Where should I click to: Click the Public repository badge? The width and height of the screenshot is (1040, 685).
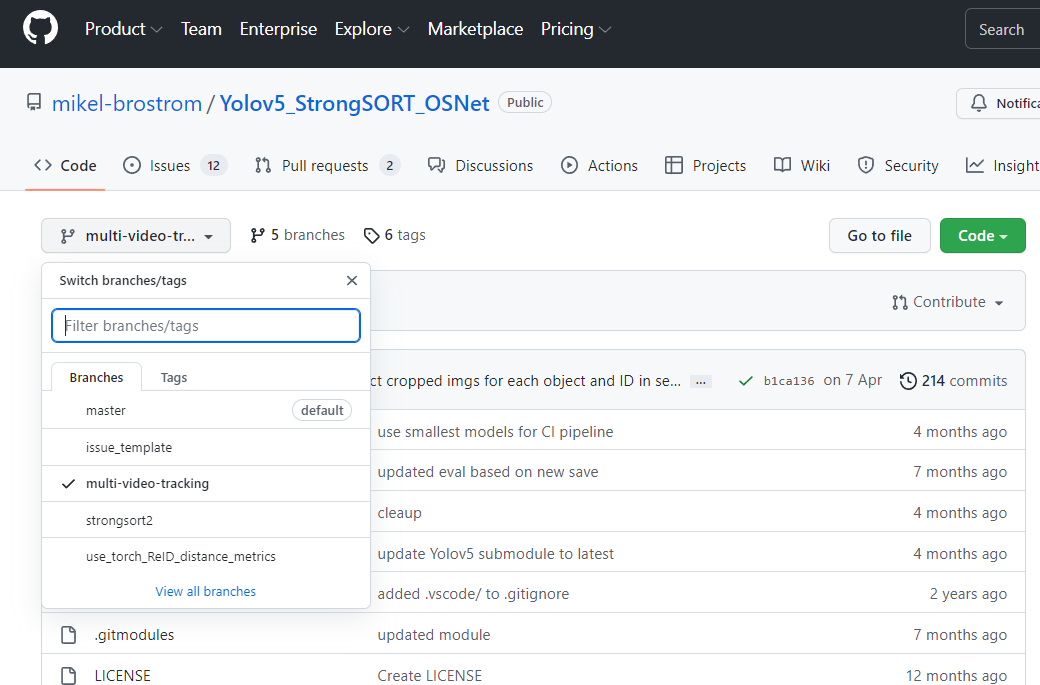pyautogui.click(x=525, y=103)
